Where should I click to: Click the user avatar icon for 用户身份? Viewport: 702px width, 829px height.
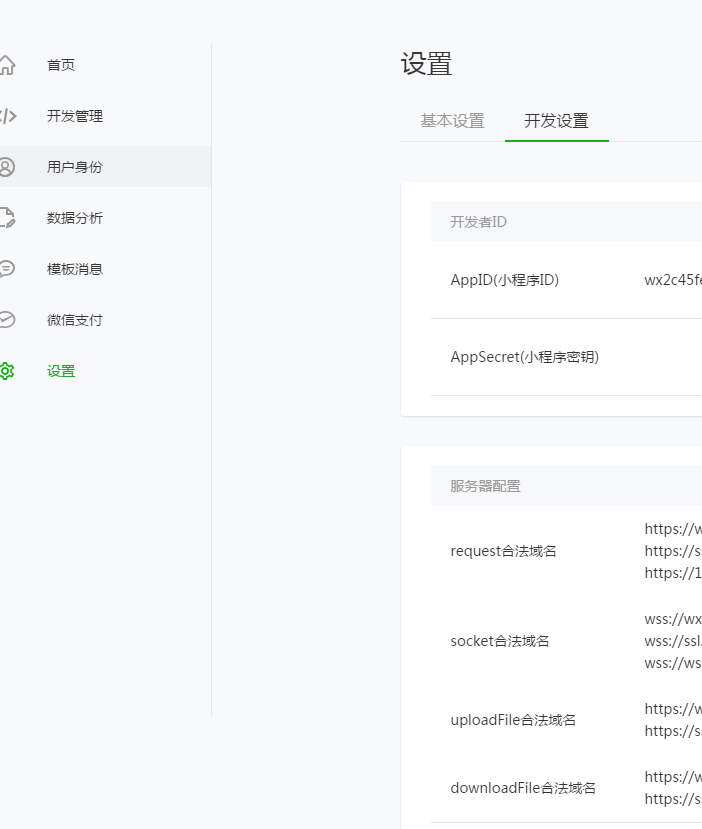7,167
